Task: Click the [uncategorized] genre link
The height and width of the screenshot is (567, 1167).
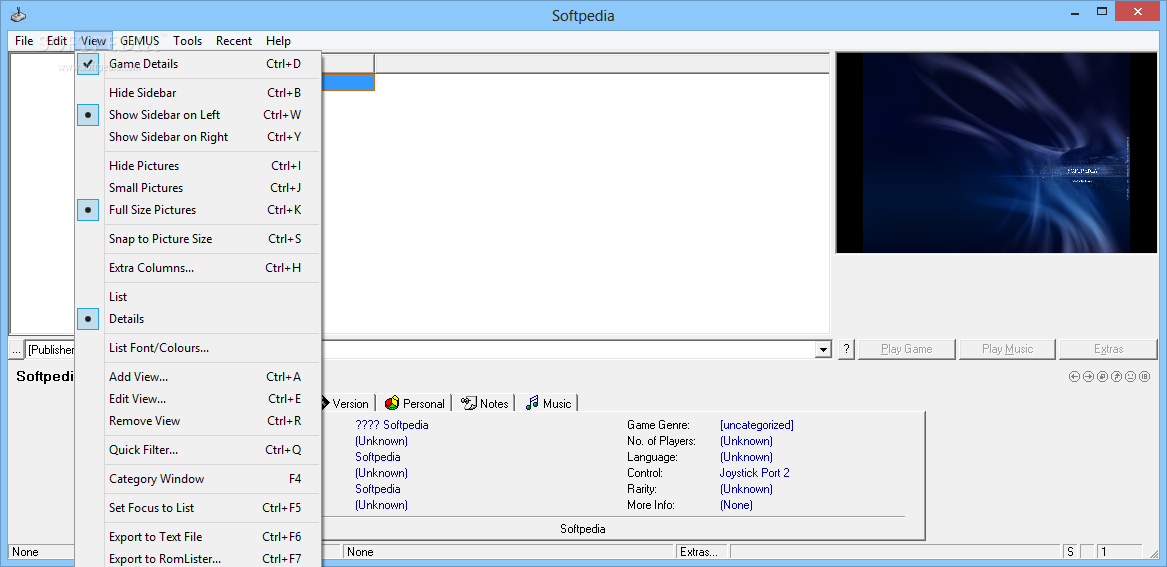Action: click(756, 425)
